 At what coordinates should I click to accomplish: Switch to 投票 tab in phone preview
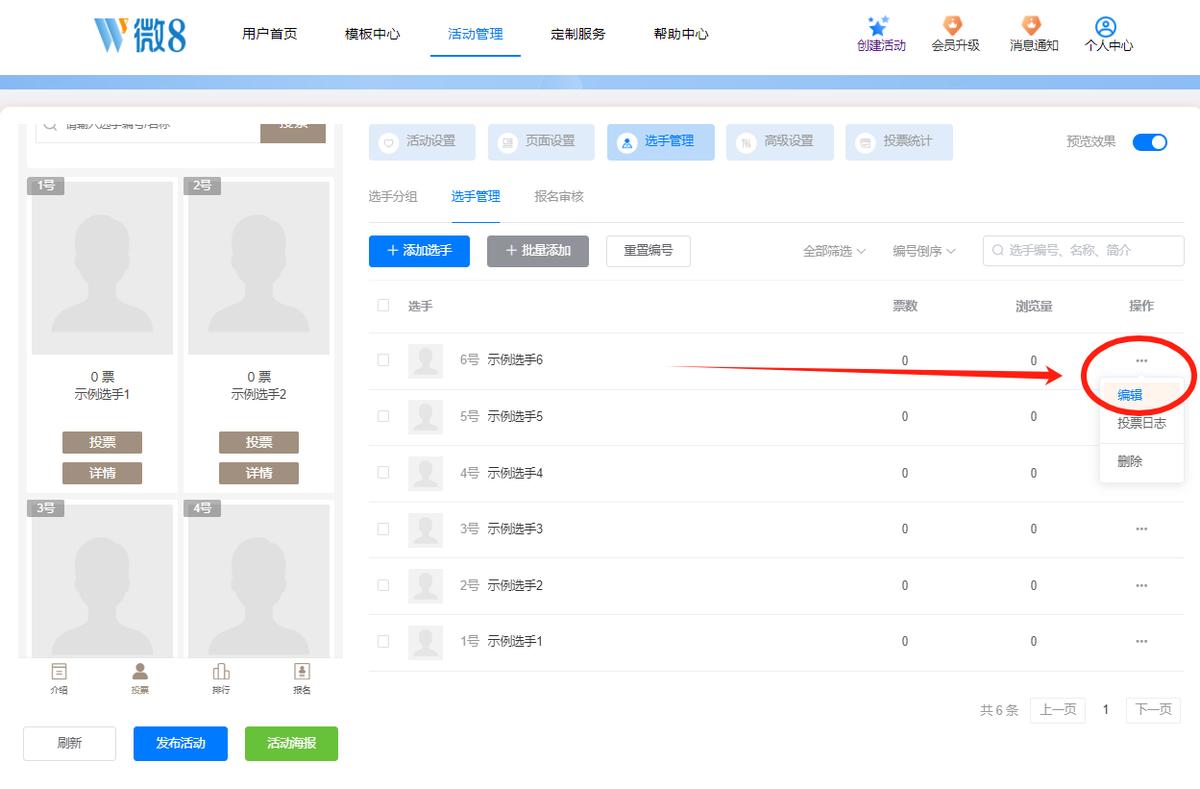(x=140, y=677)
